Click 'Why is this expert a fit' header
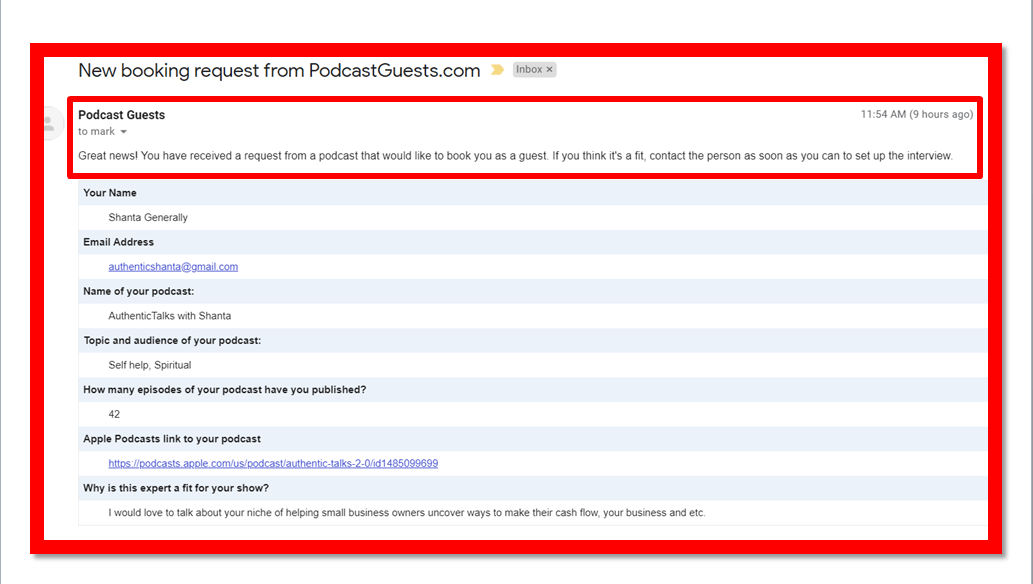The width and height of the screenshot is (1033, 584). pos(176,488)
